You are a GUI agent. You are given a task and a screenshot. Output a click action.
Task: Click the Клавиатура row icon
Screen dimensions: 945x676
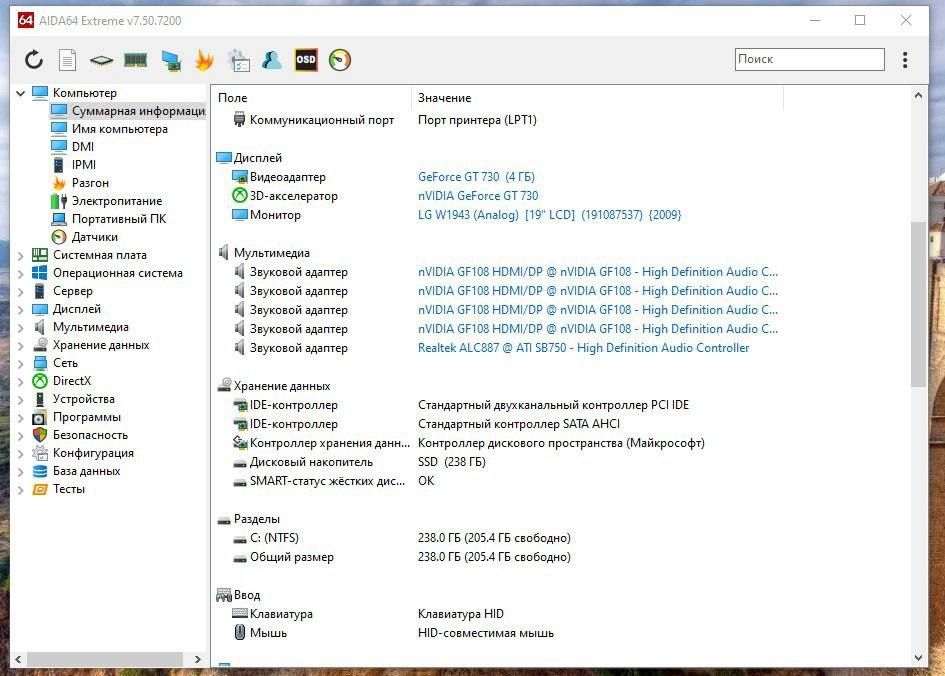pos(240,613)
